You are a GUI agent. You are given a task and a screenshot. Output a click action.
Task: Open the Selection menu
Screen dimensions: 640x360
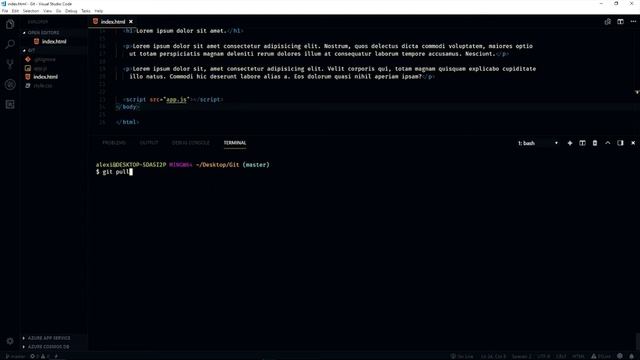pos(31,11)
